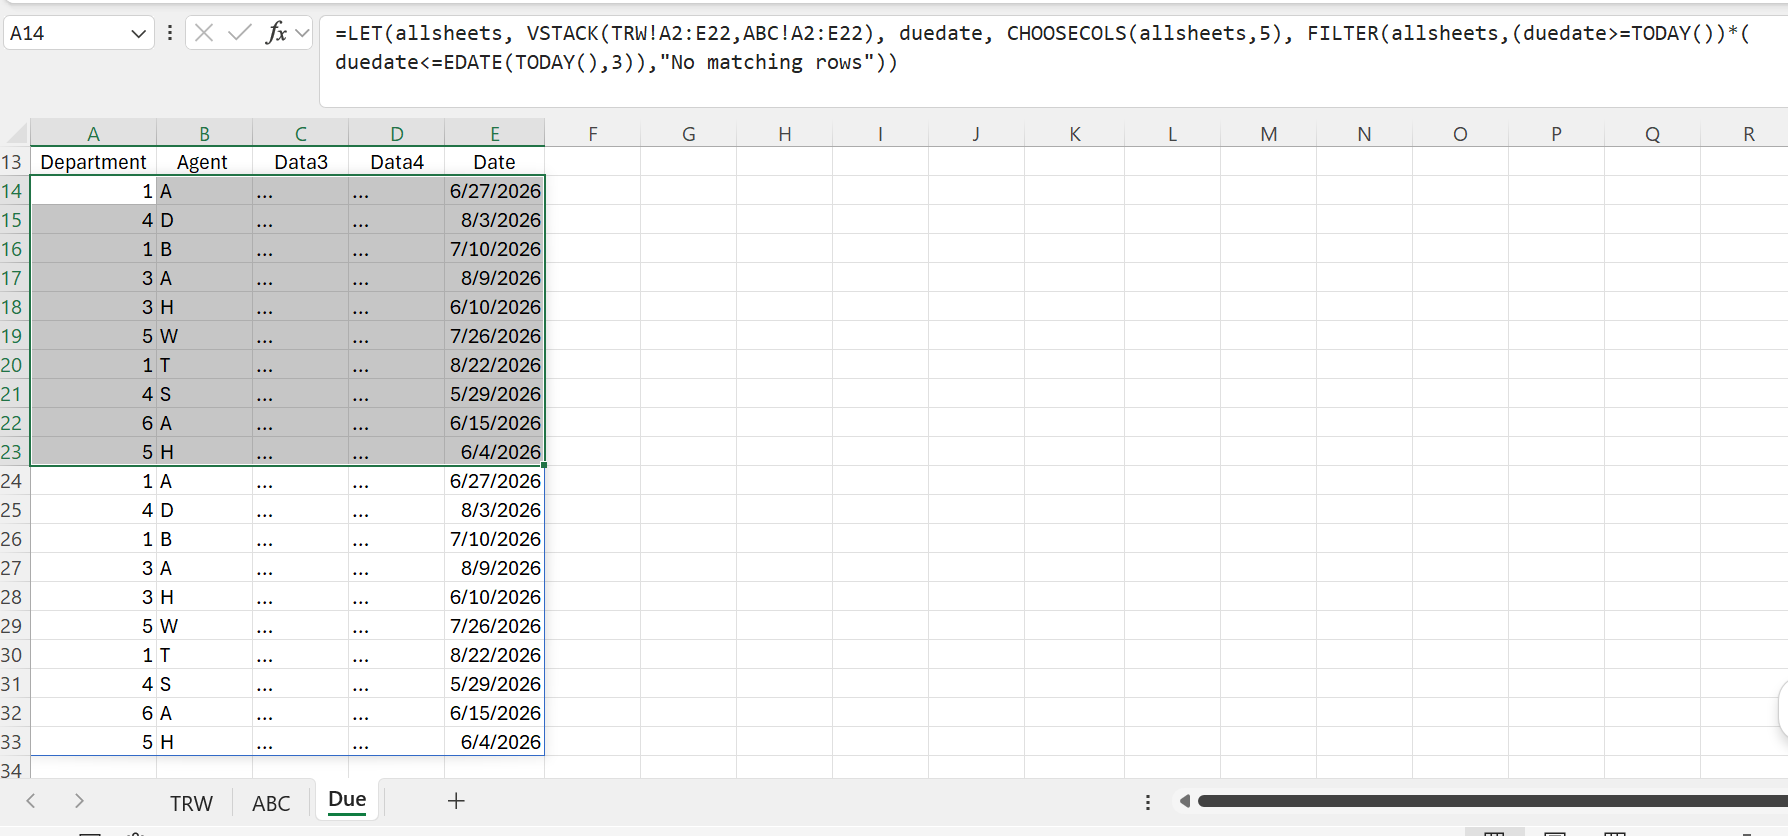
Task: Select column M header
Action: (1269, 134)
